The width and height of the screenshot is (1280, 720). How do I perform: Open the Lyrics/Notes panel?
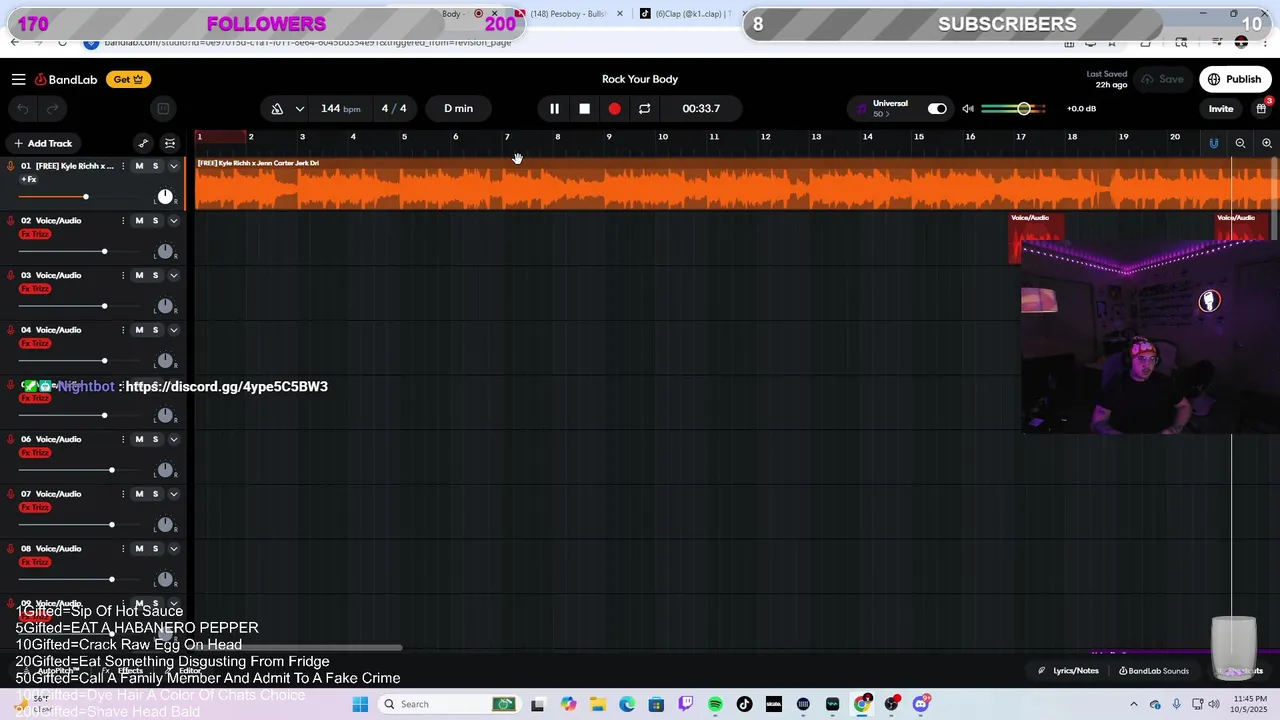pyautogui.click(x=1068, y=671)
